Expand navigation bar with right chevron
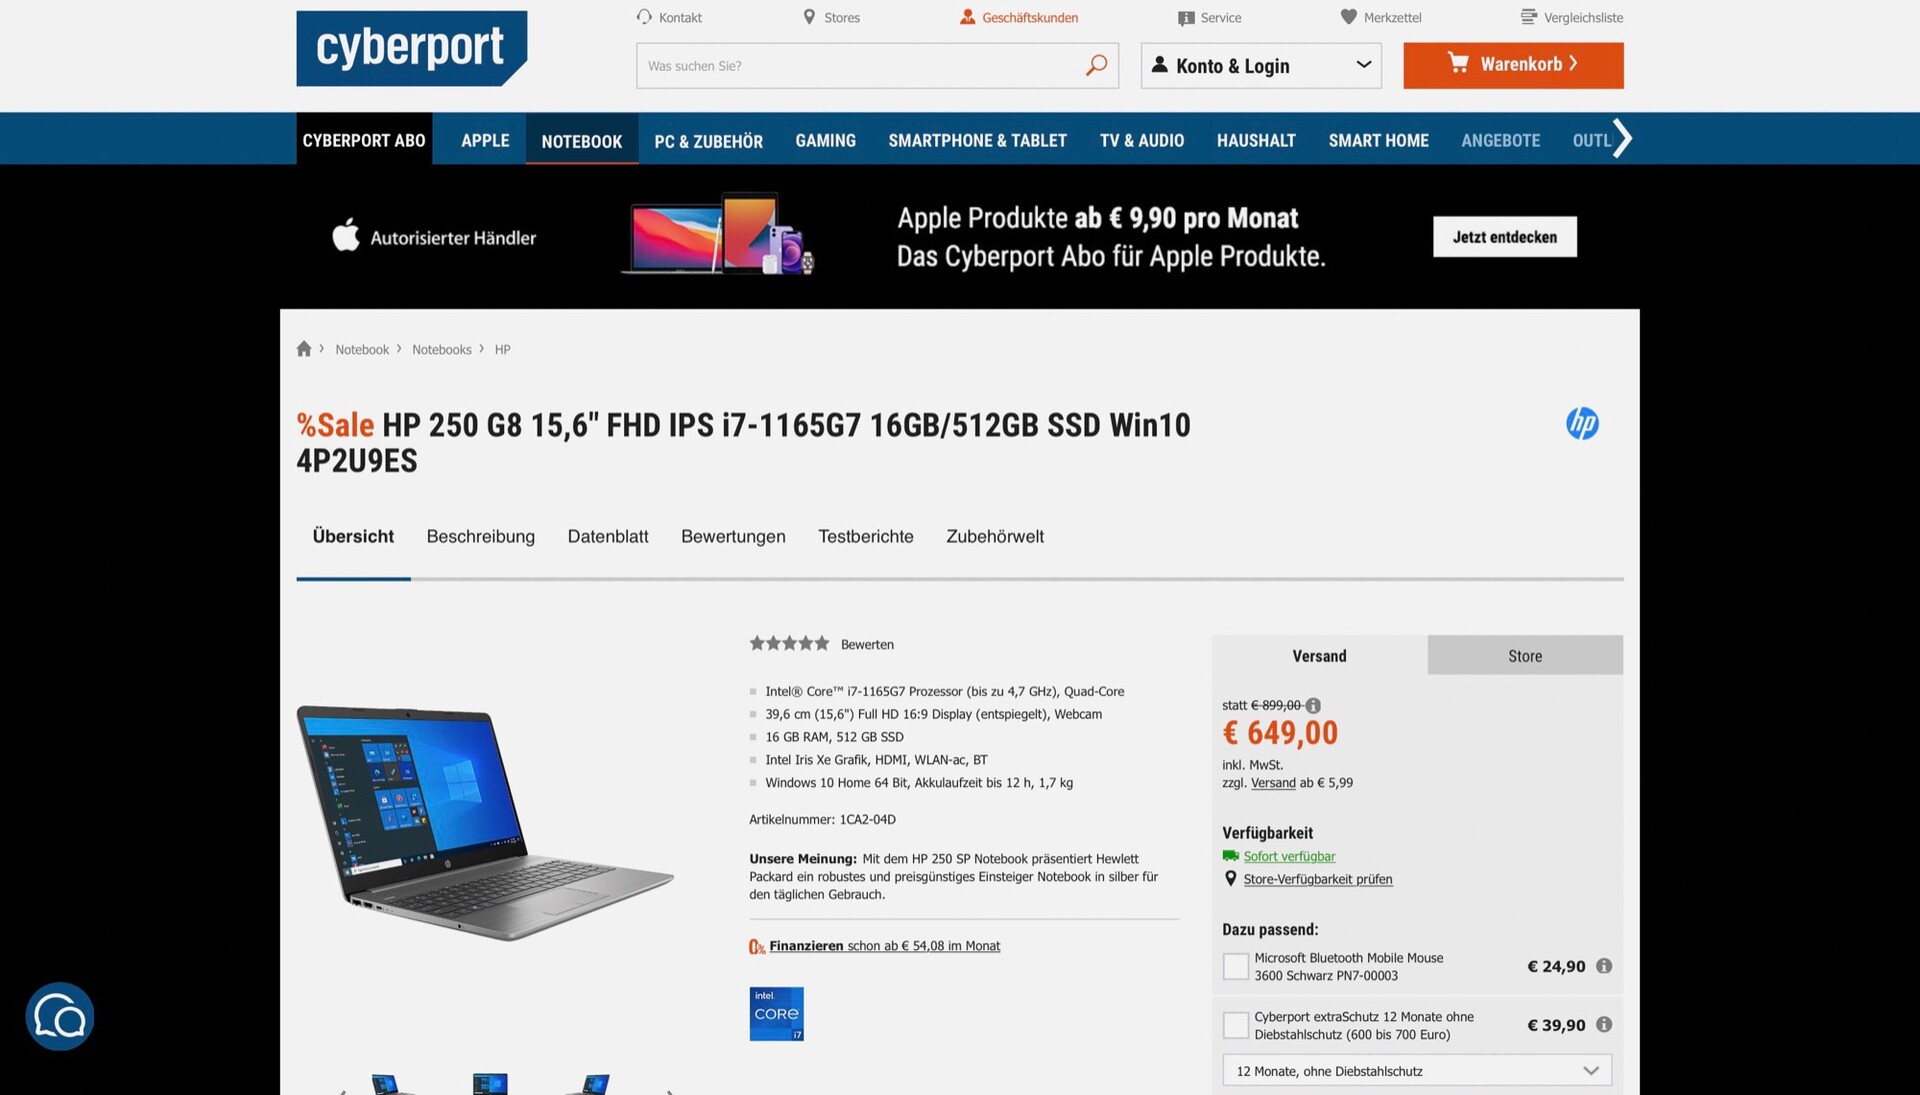 coord(1622,138)
